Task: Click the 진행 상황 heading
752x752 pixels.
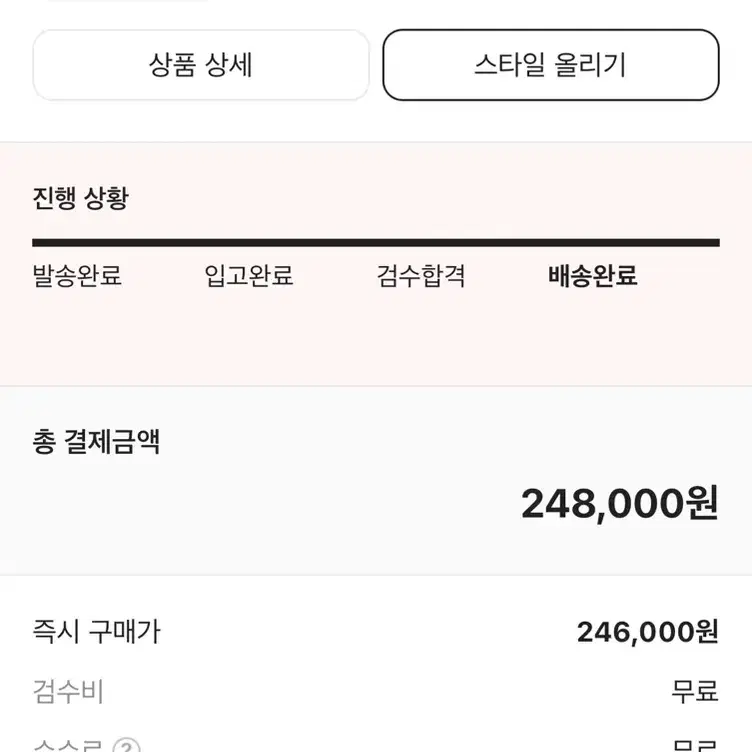Action: (81, 198)
